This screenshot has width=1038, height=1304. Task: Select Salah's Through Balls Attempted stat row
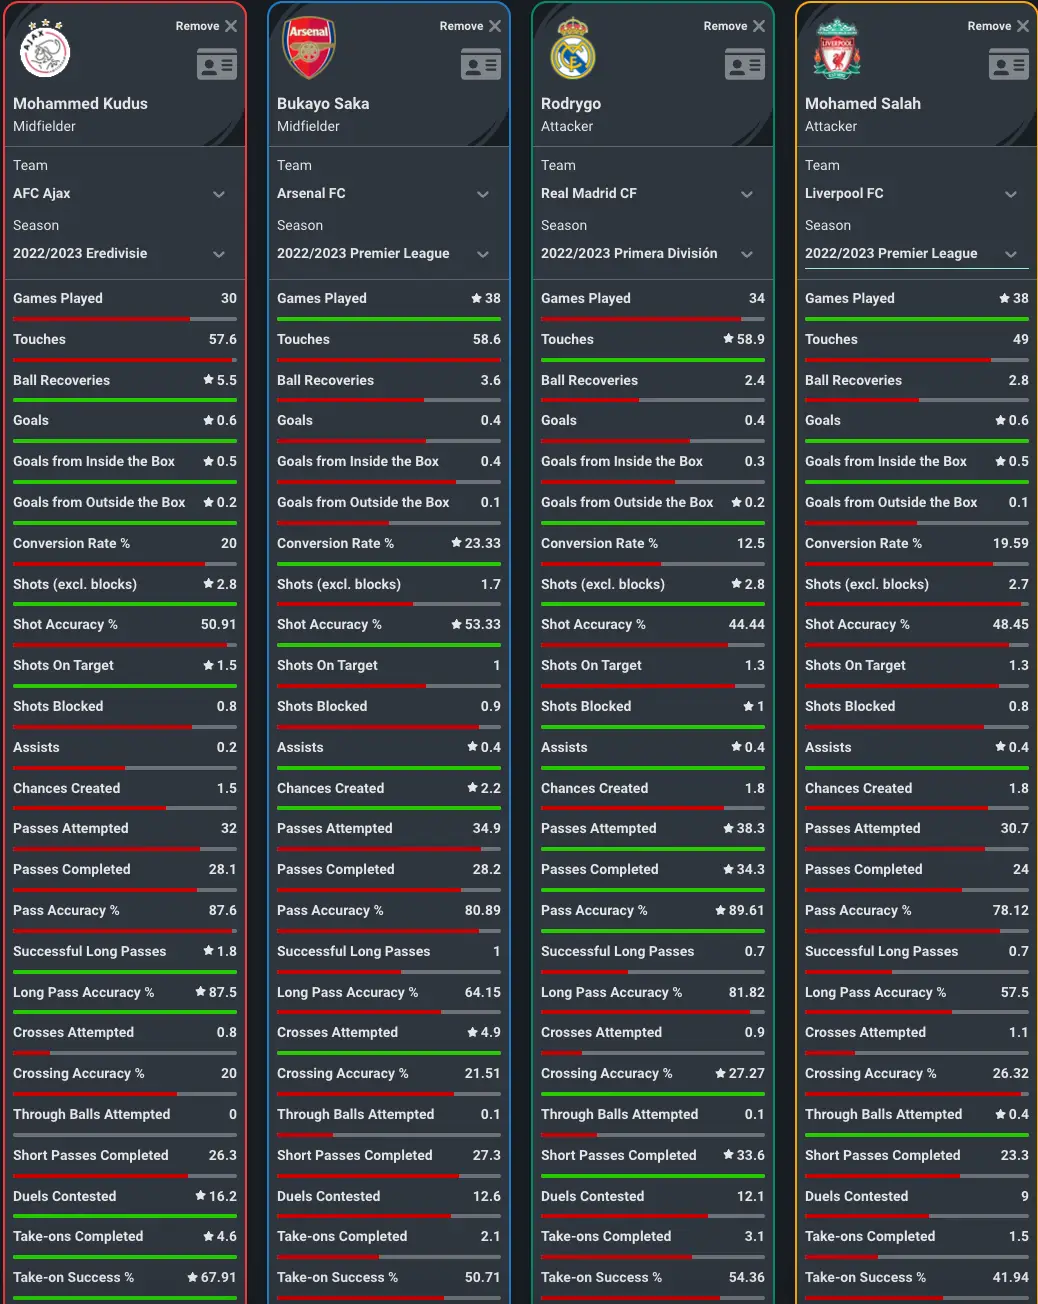pyautogui.click(x=916, y=1114)
